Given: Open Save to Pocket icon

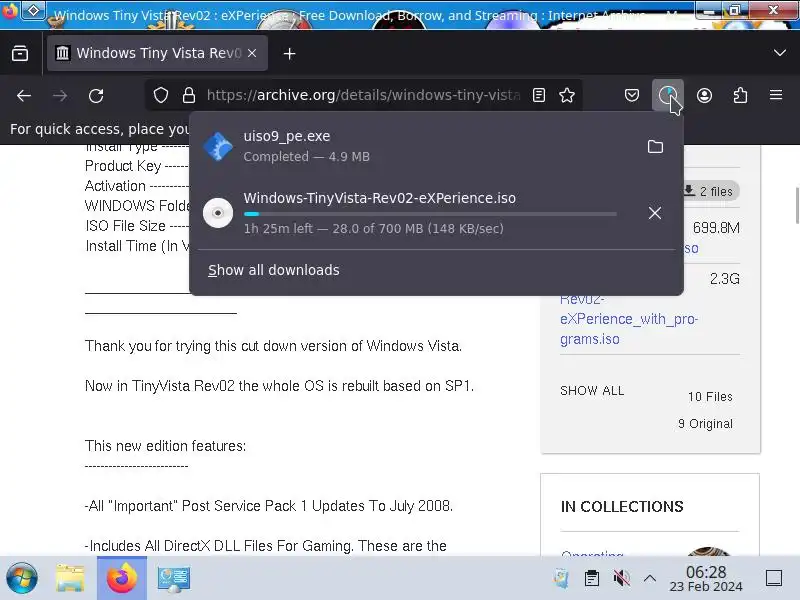Looking at the screenshot, I should tap(632, 95).
